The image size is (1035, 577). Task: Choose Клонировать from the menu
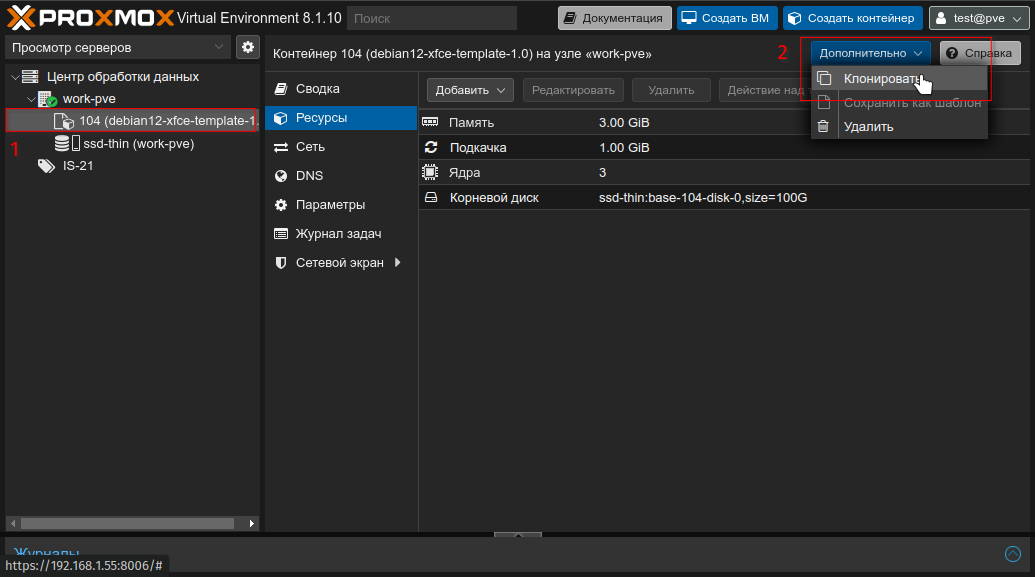pos(899,79)
